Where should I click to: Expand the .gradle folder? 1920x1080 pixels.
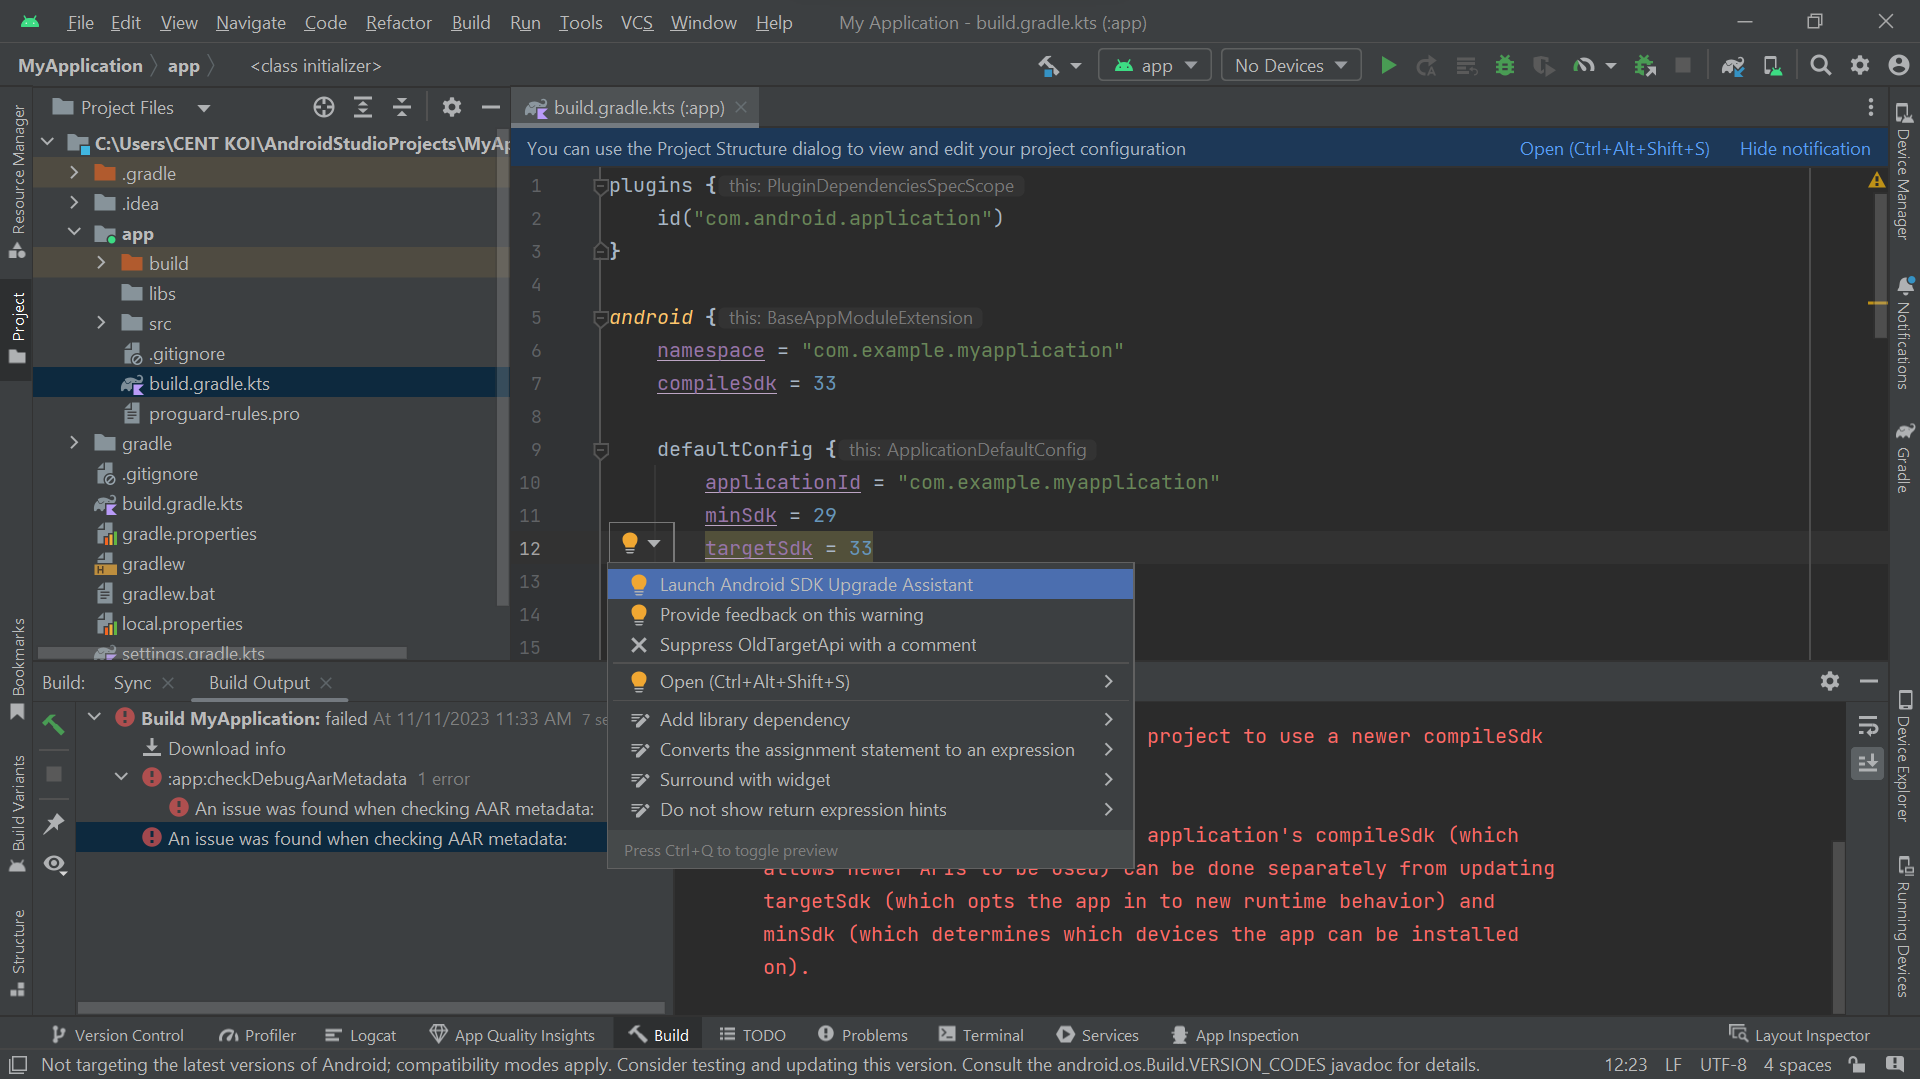74,173
